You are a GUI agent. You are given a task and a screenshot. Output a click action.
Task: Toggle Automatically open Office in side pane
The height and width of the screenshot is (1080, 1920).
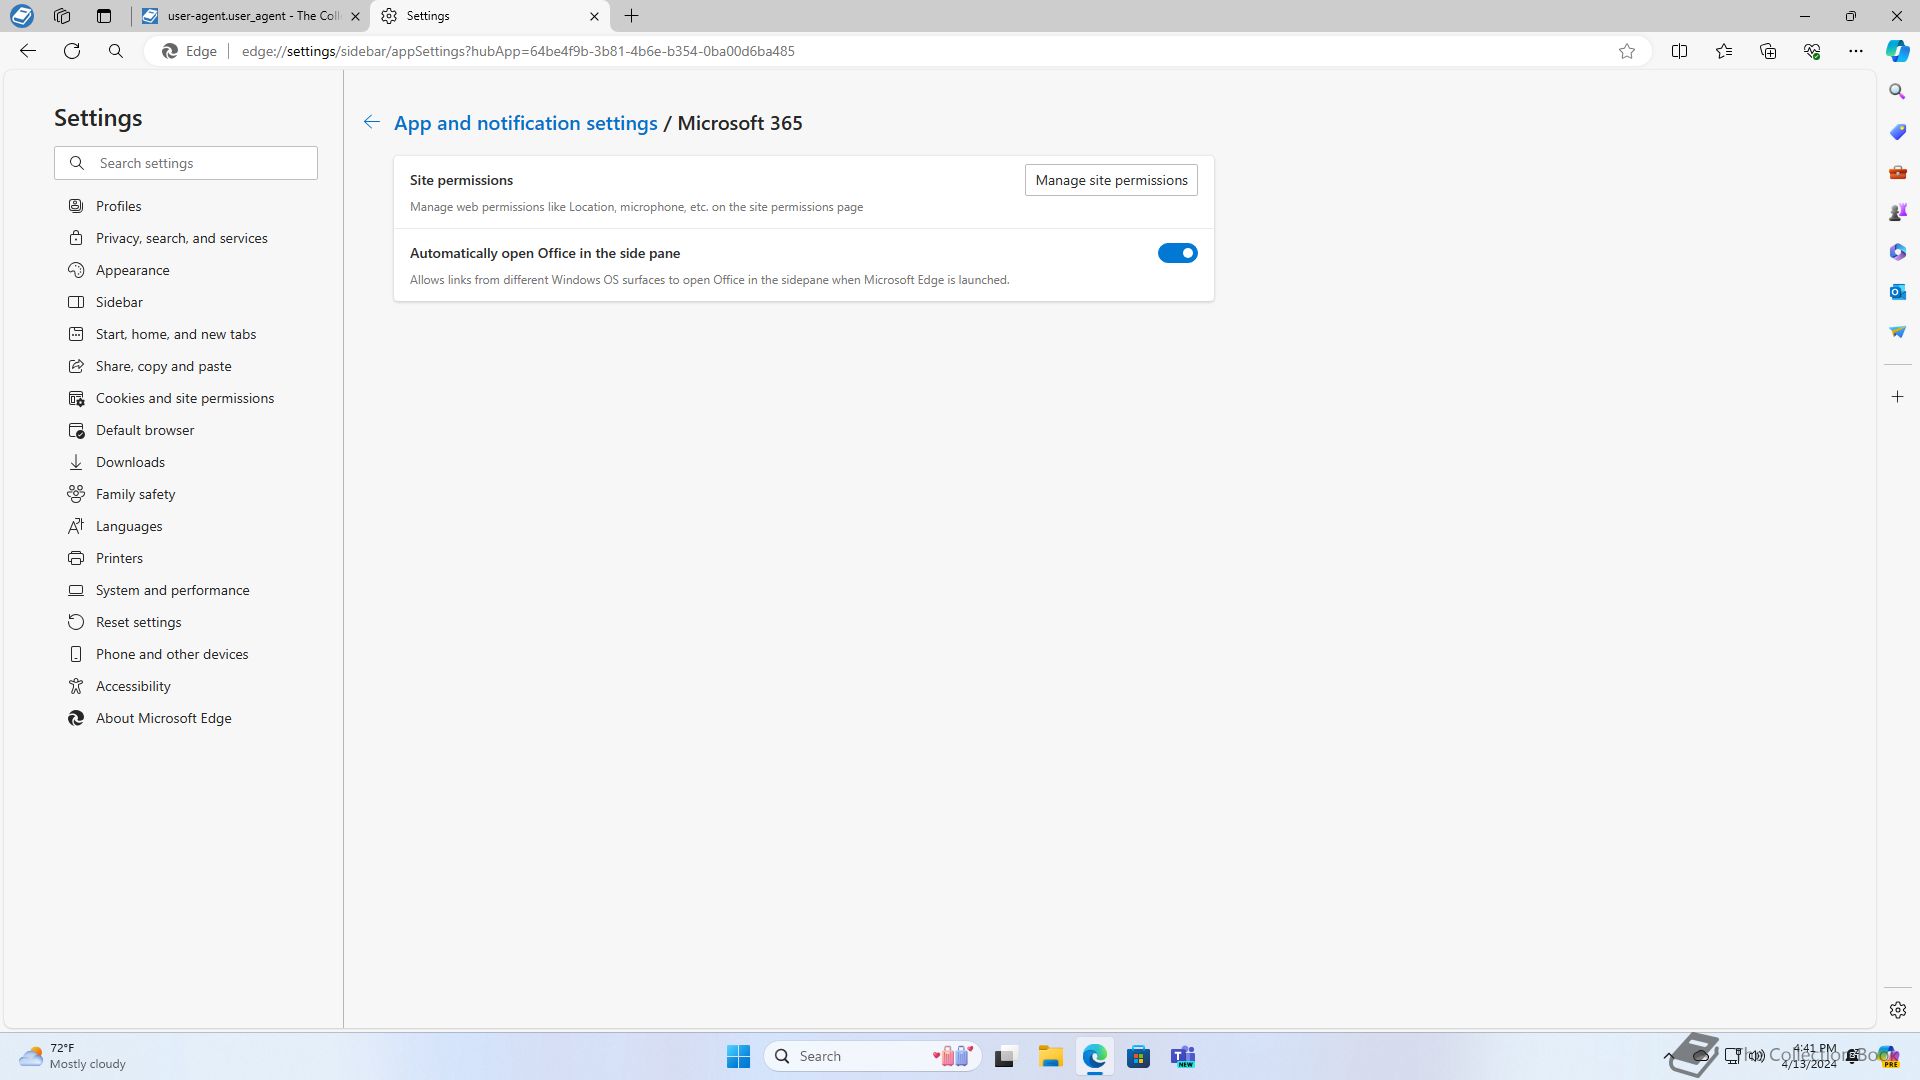[x=1177, y=253]
